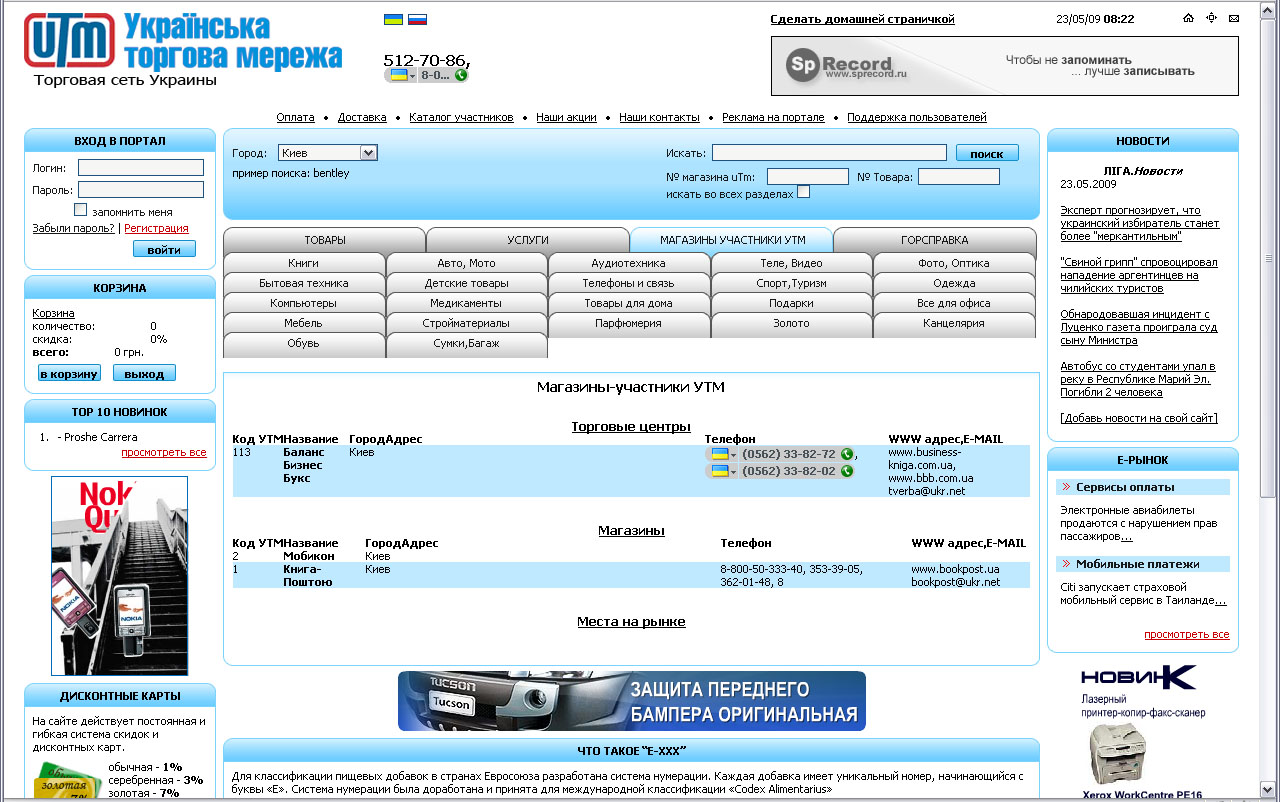Viewport: 1280px width, 802px height.
Task: Click green call icon next to (0562) 33-82-72
Action: [847, 454]
